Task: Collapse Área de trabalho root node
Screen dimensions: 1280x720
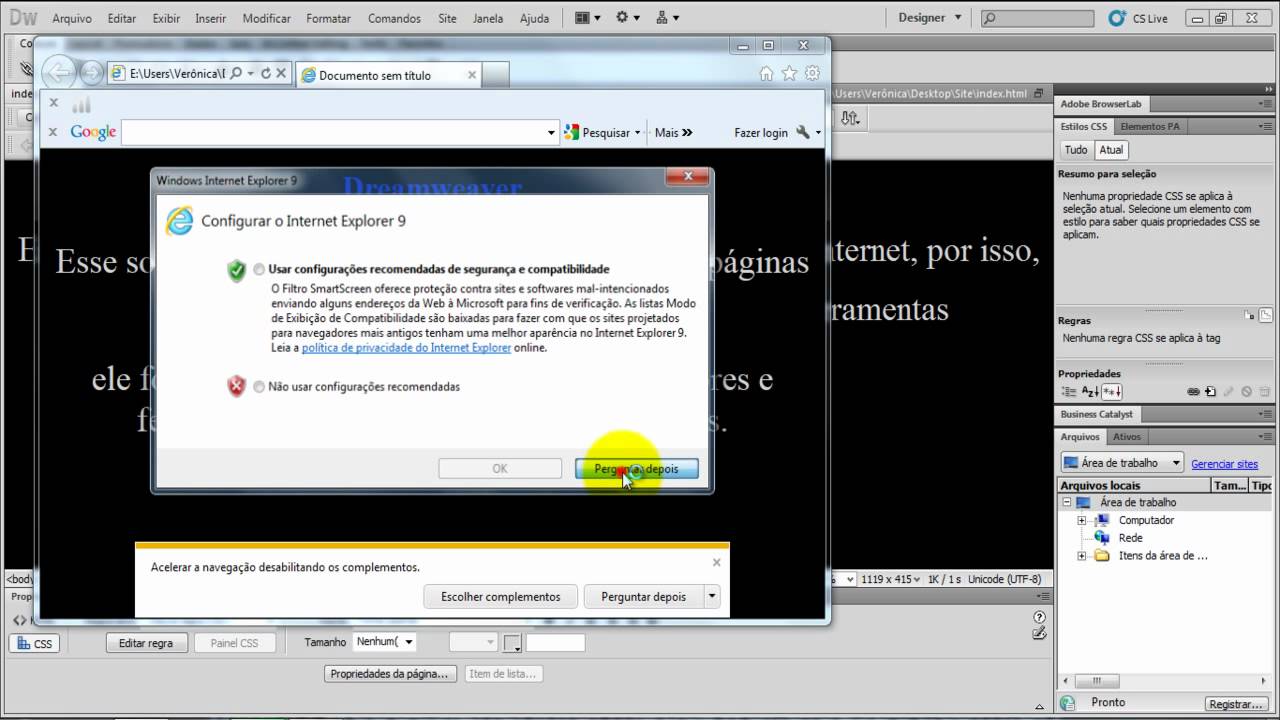Action: point(1067,503)
